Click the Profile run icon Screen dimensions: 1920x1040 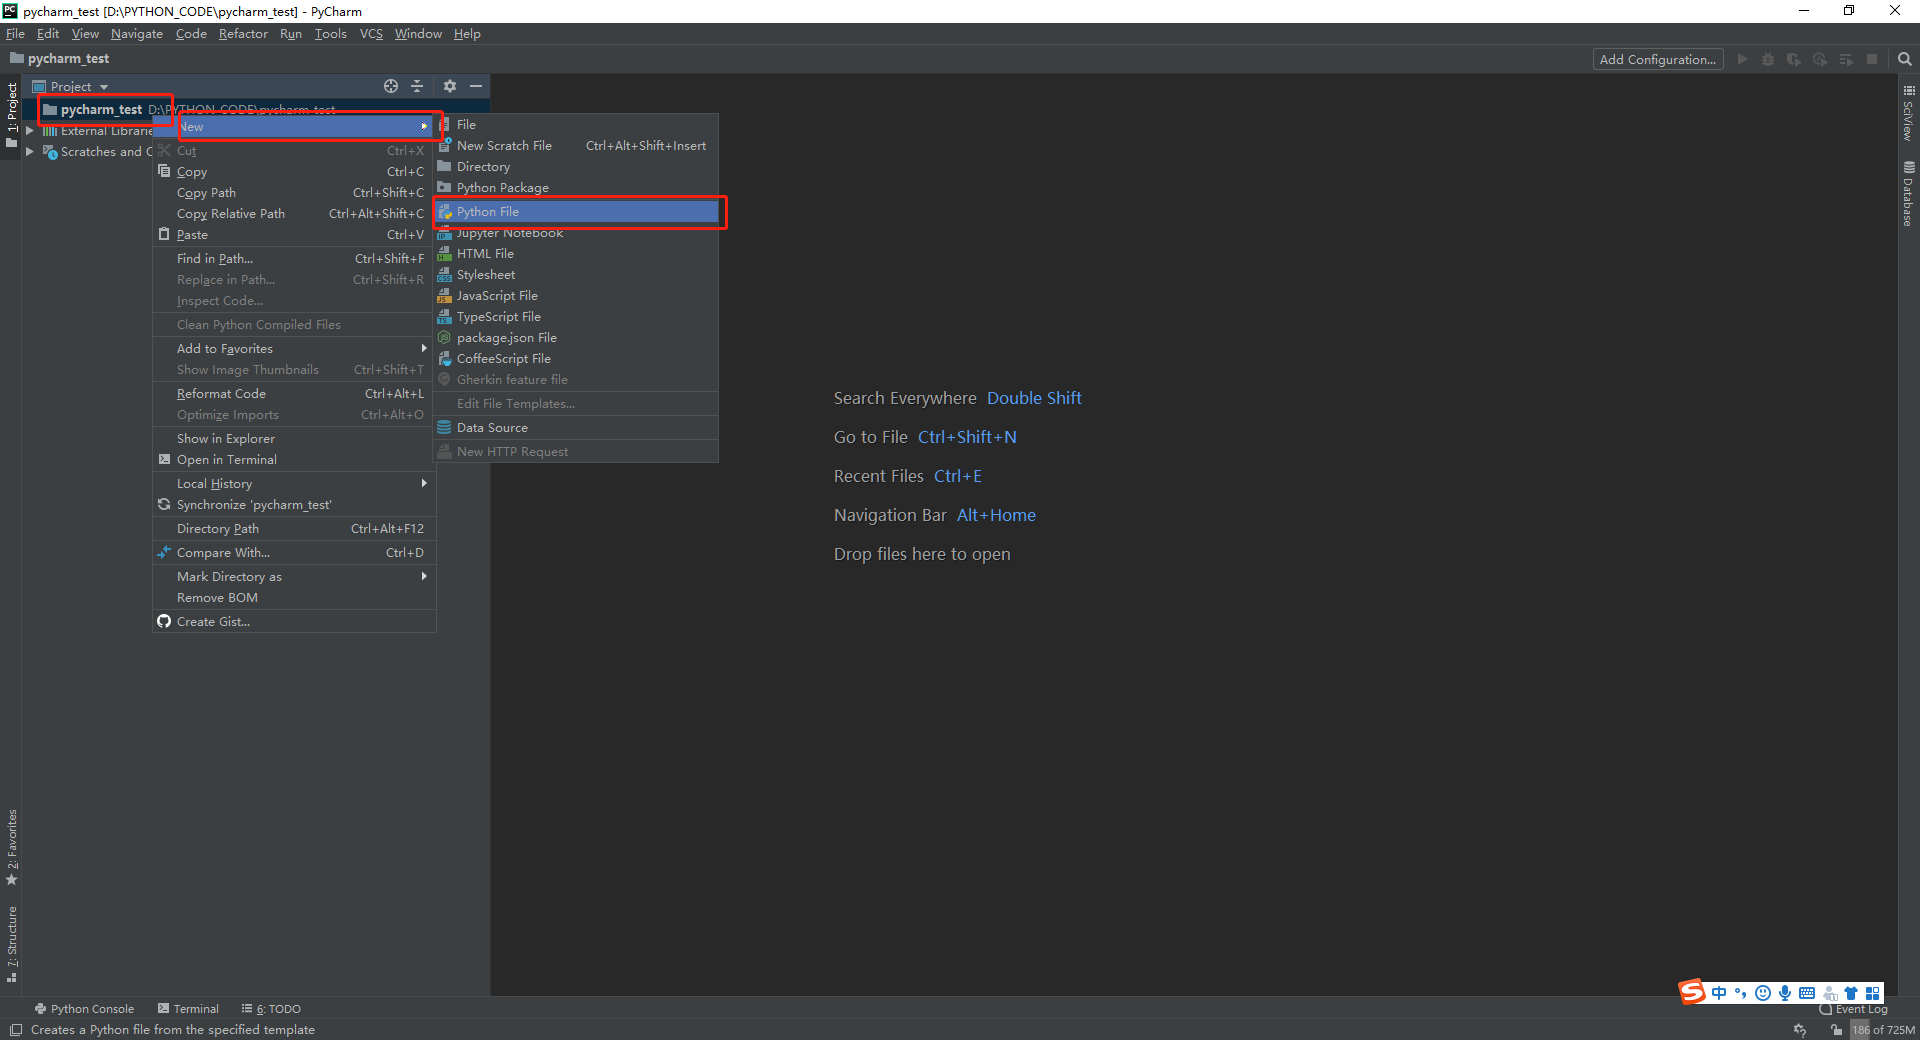point(1820,59)
